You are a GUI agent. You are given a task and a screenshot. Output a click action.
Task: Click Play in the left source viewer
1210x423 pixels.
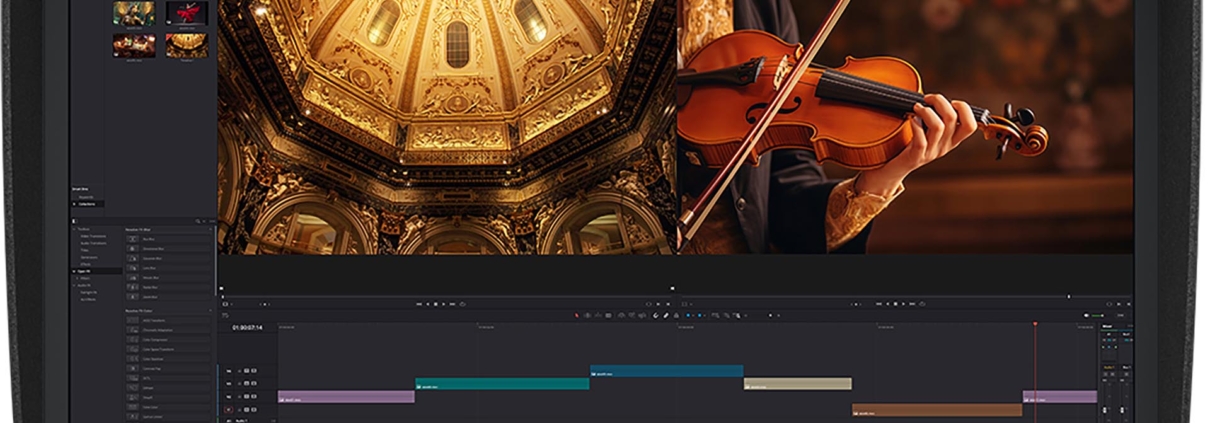click(444, 304)
